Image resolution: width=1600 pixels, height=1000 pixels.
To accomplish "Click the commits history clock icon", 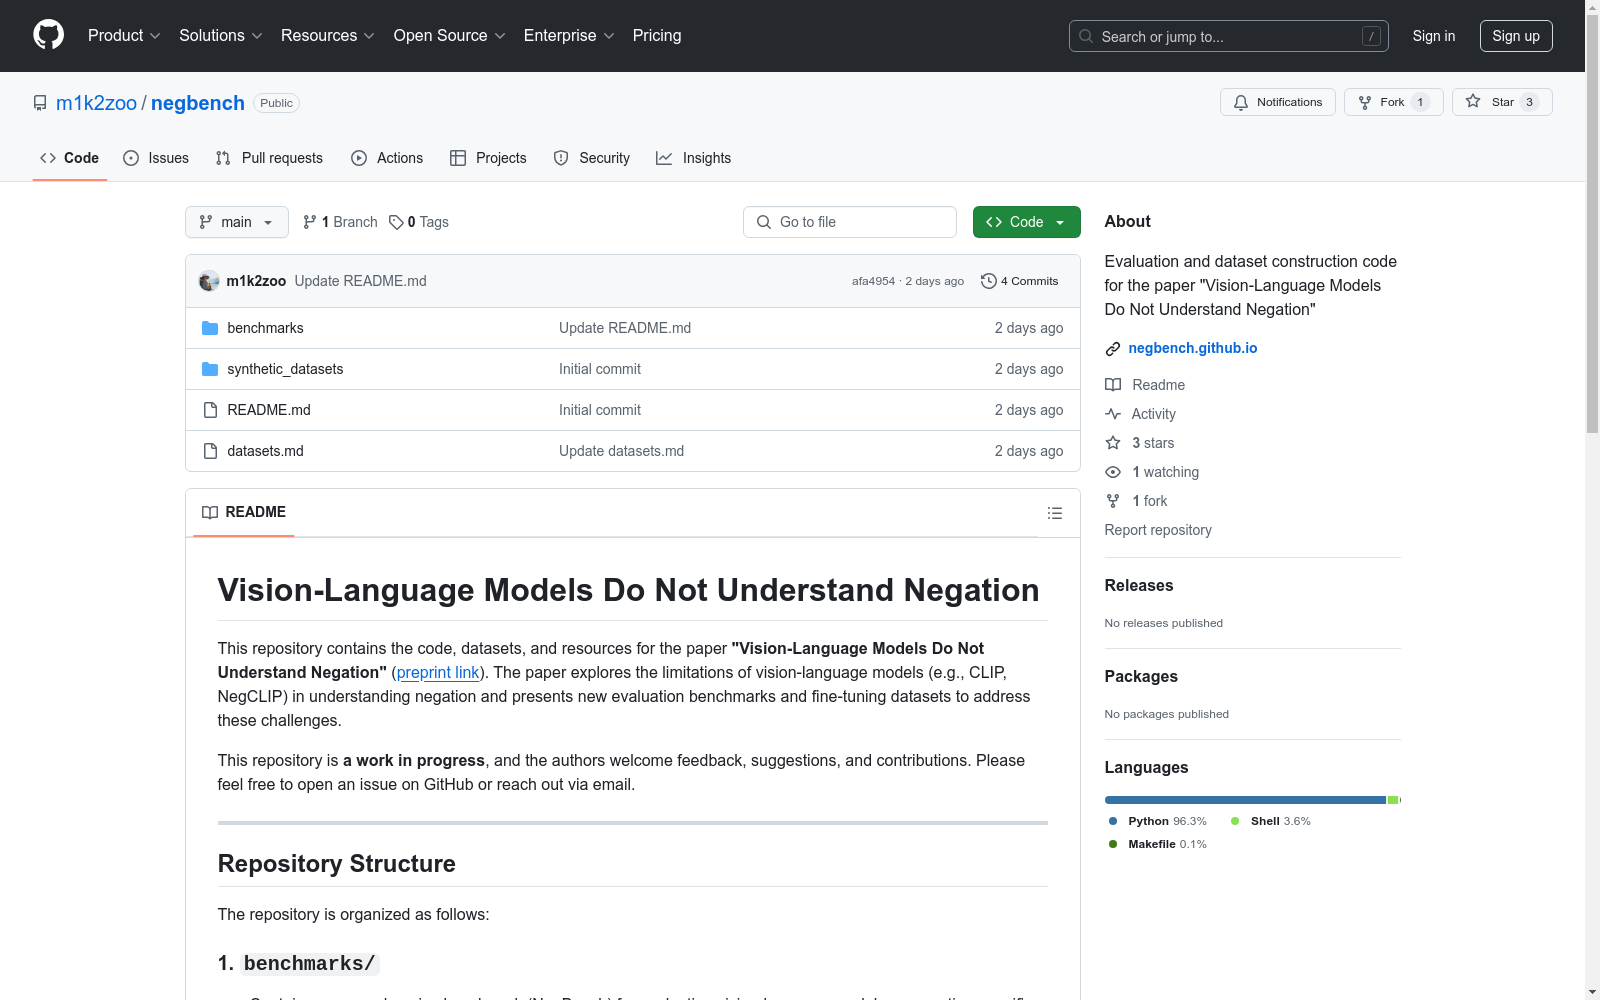I will pyautogui.click(x=989, y=281).
